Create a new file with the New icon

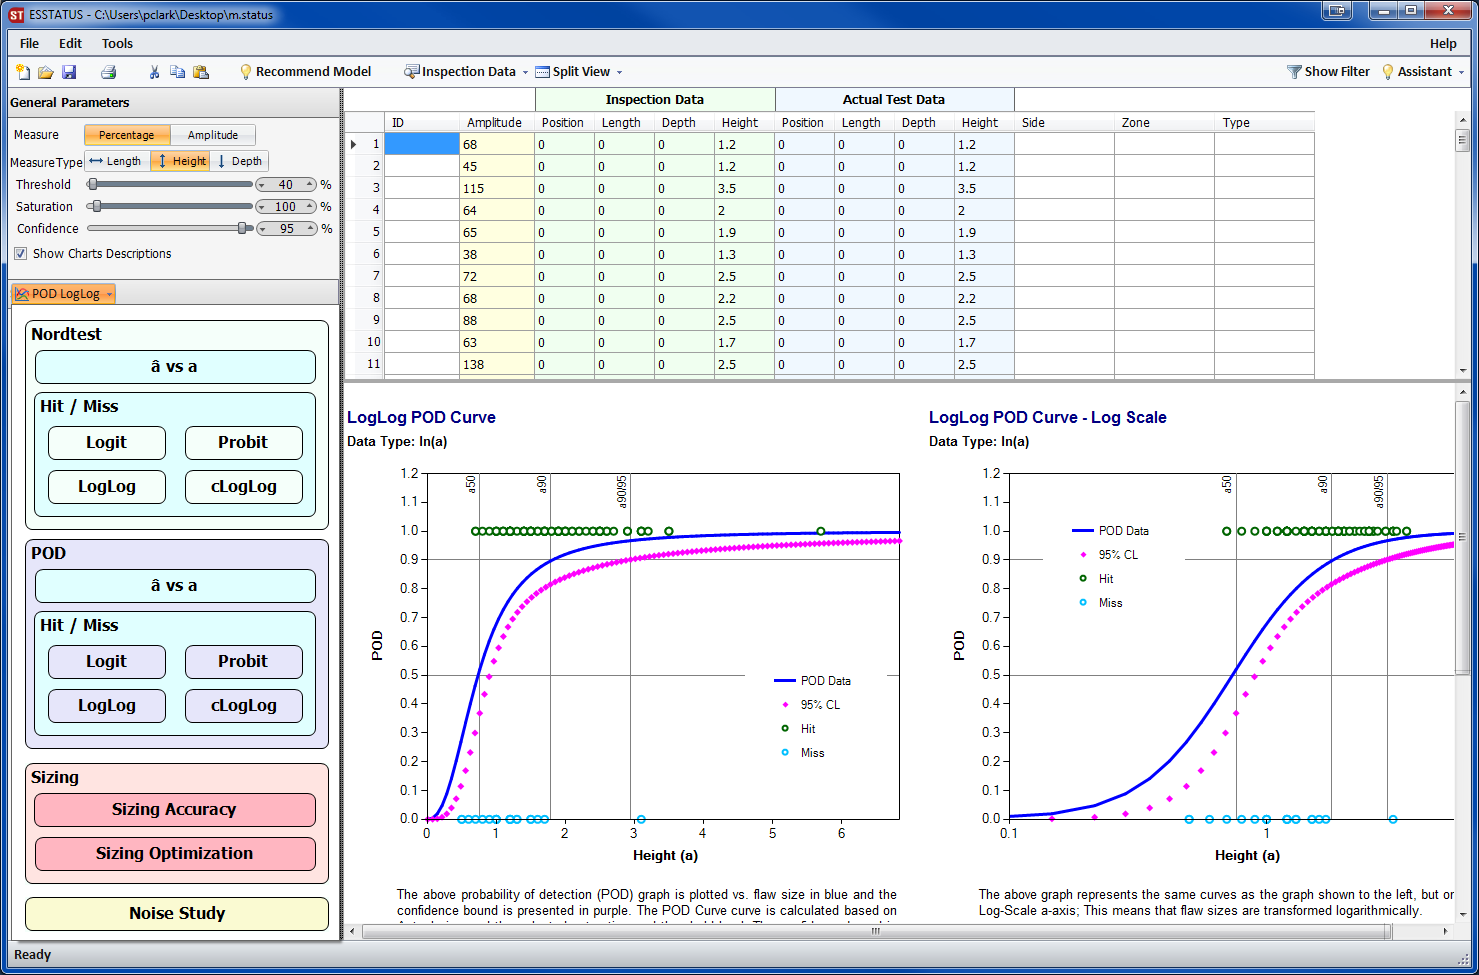[x=23, y=72]
